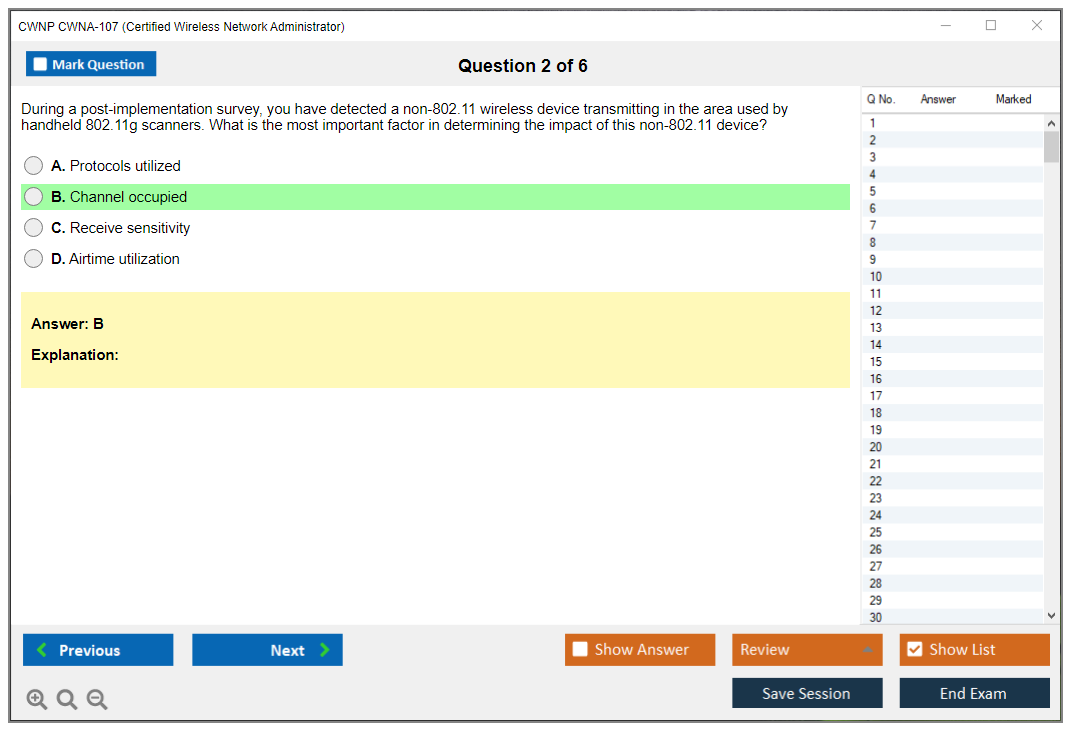Expand the Review dropdown menu

pos(867,650)
